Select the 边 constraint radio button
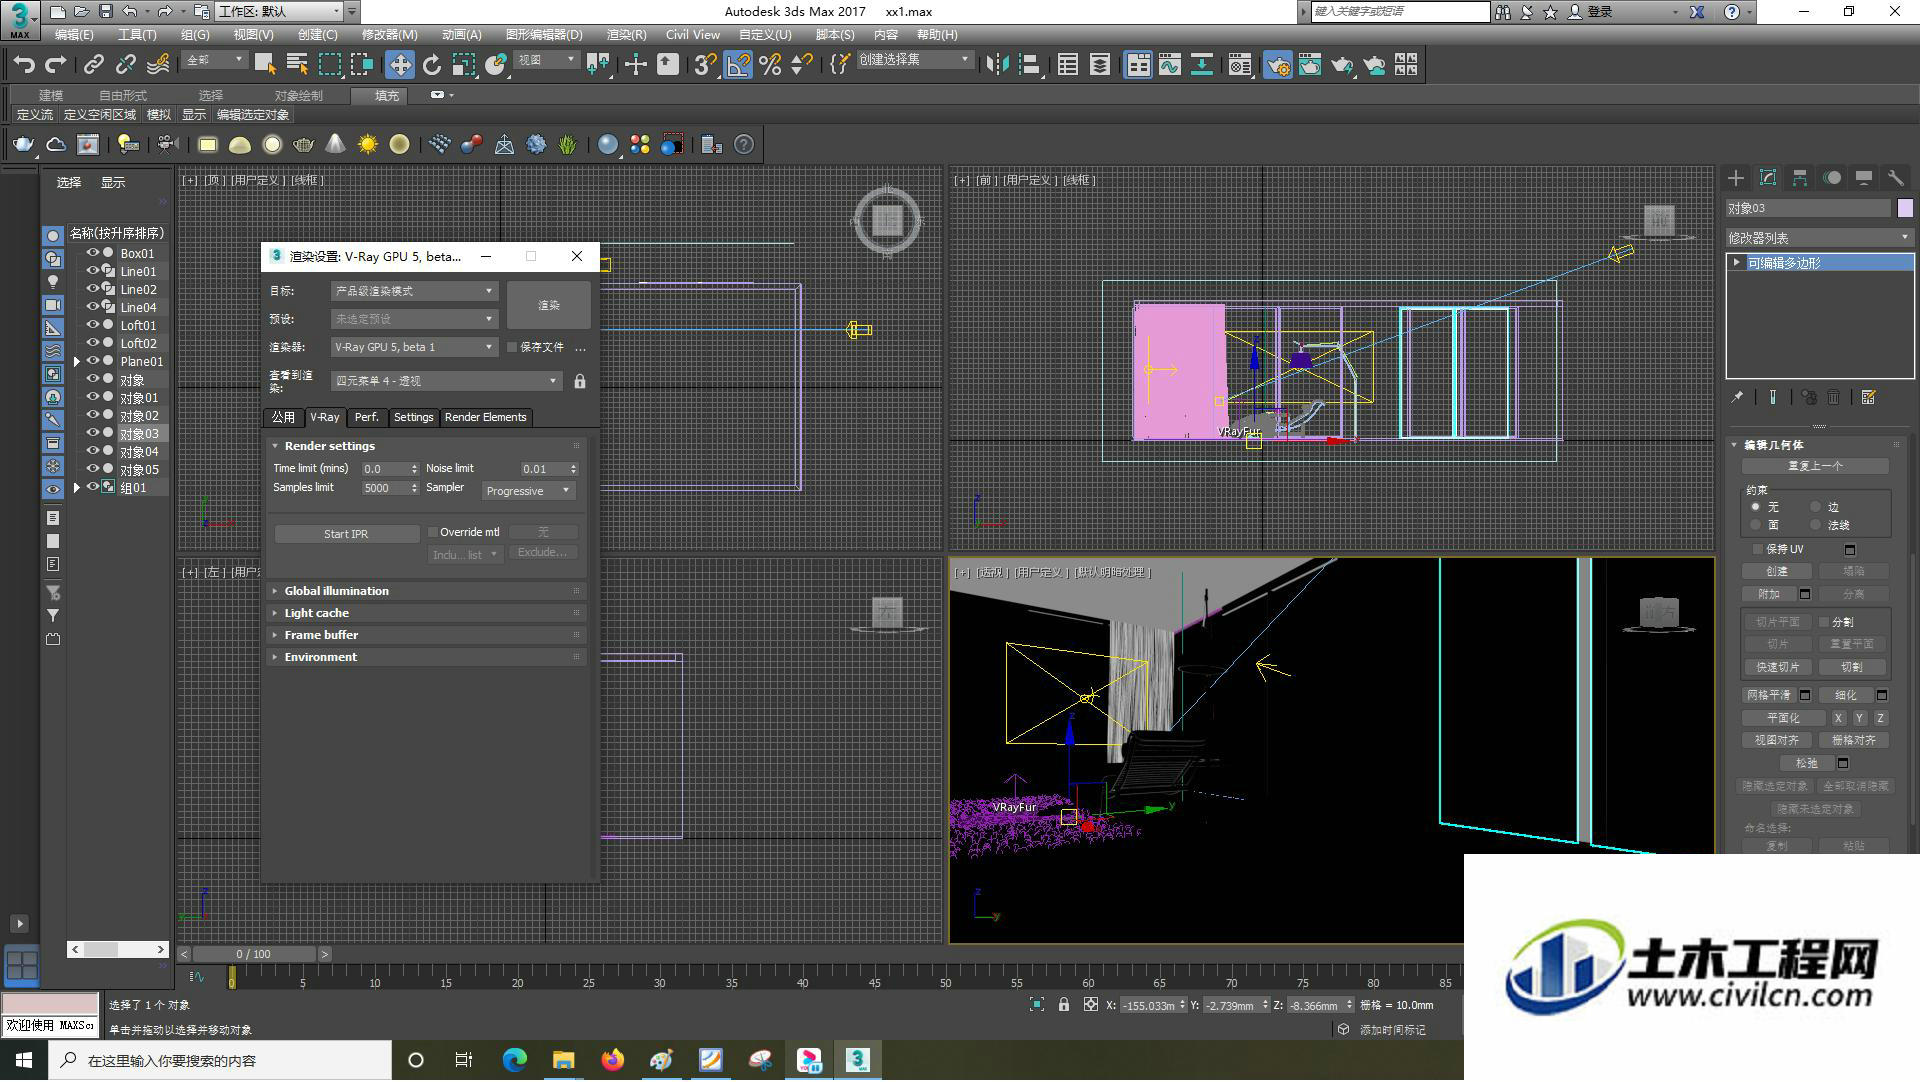Image resolution: width=1920 pixels, height=1082 pixels. (x=1816, y=507)
